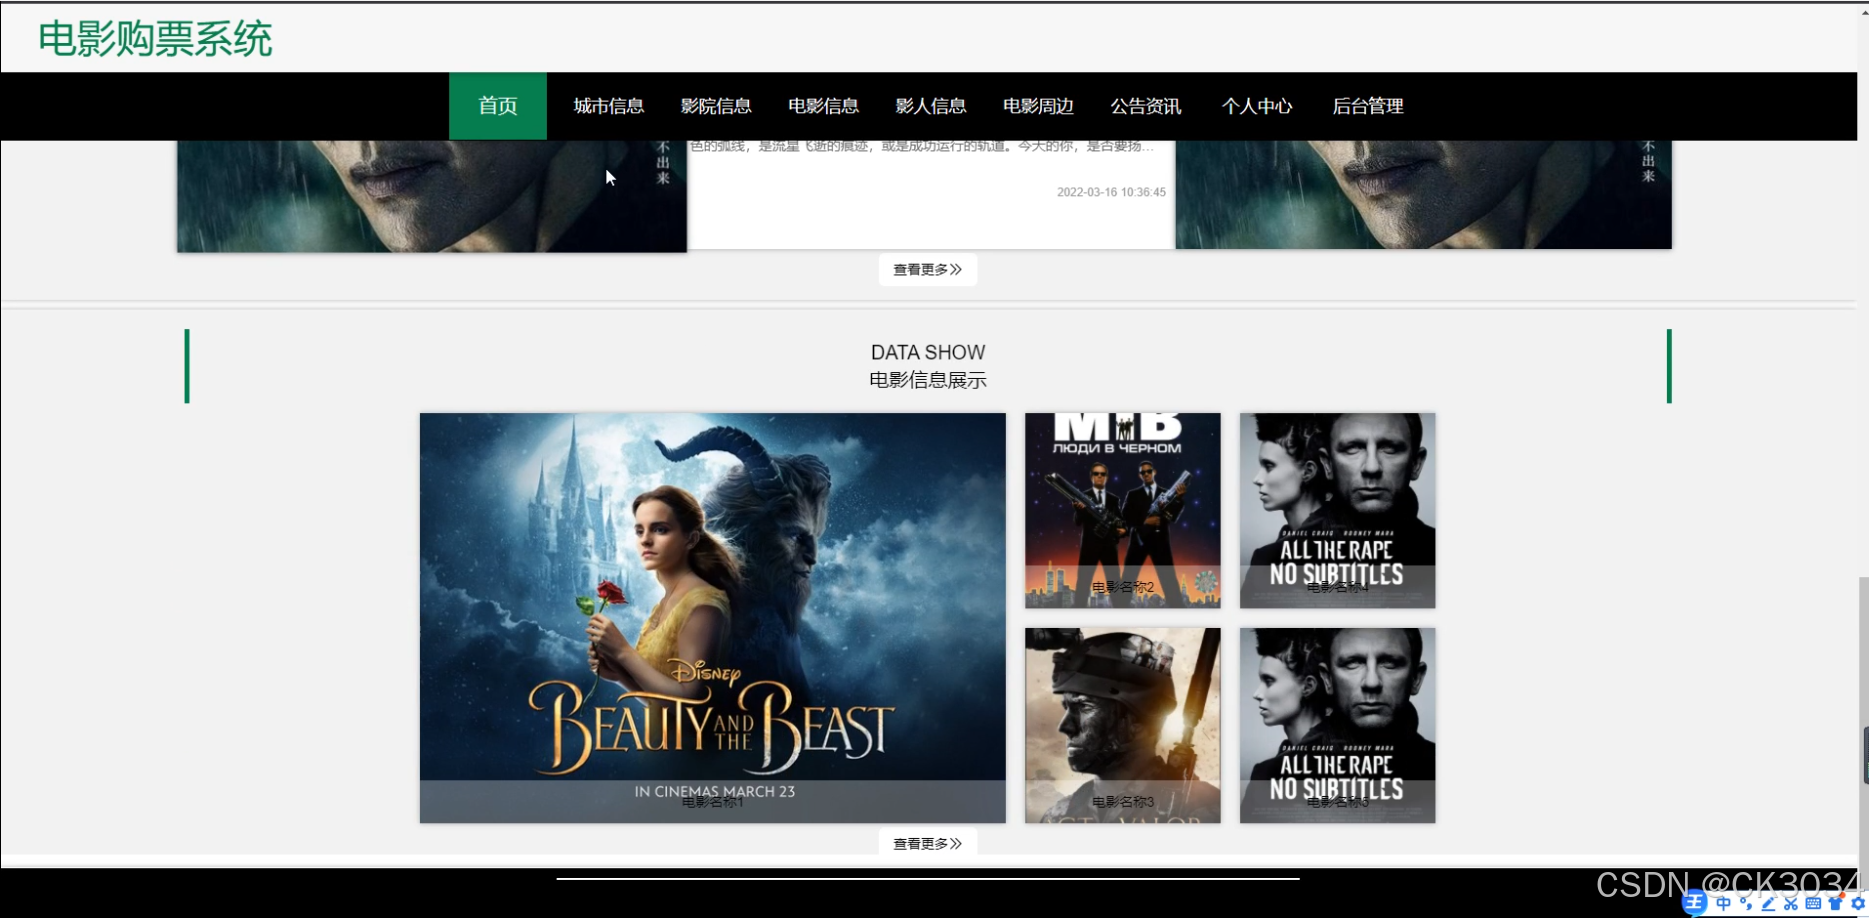The height and width of the screenshot is (918, 1869).
Task: Click 查看更多 under the news section
Action: (927, 270)
